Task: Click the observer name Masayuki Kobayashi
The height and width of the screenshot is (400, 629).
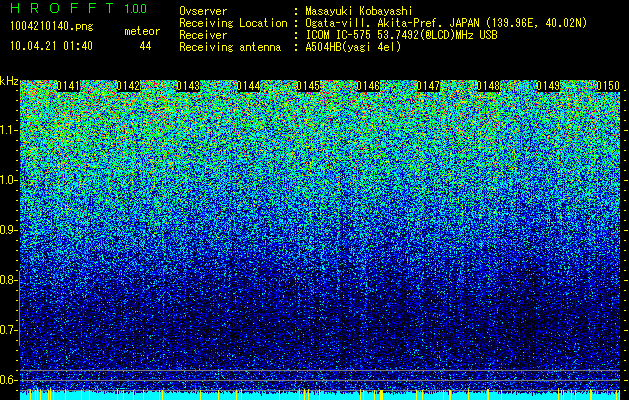Action: tap(359, 11)
